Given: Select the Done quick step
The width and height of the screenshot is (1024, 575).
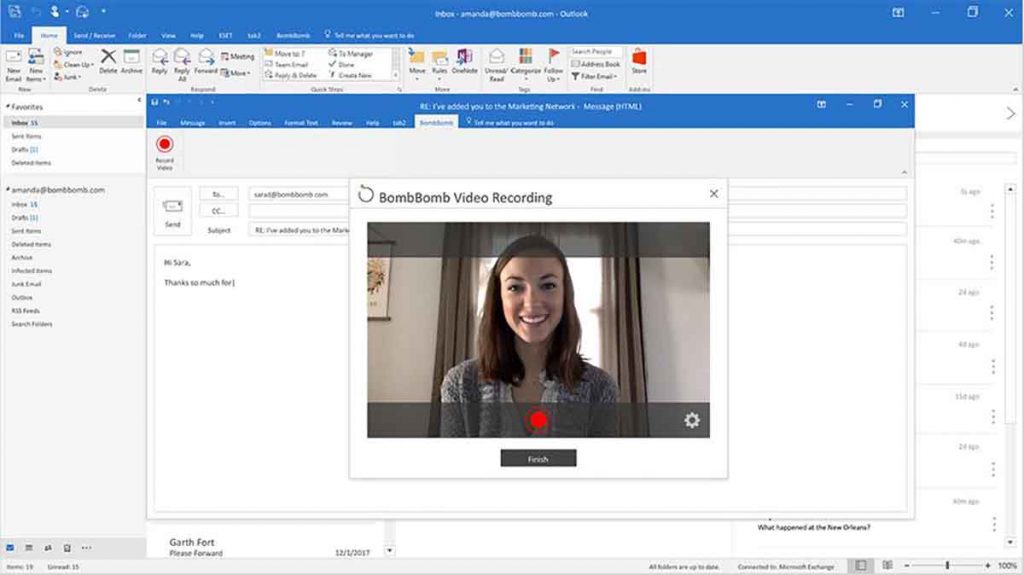Looking at the screenshot, I should [x=342, y=65].
